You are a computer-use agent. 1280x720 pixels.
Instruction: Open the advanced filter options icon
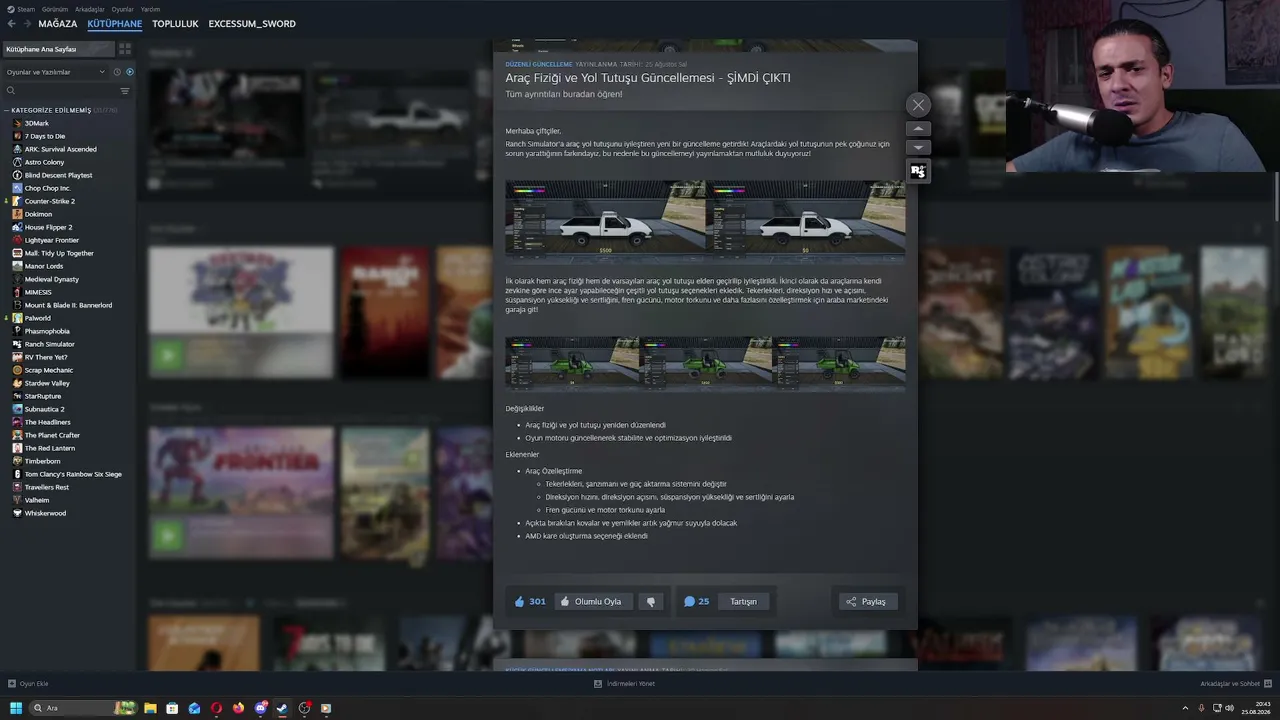[125, 91]
